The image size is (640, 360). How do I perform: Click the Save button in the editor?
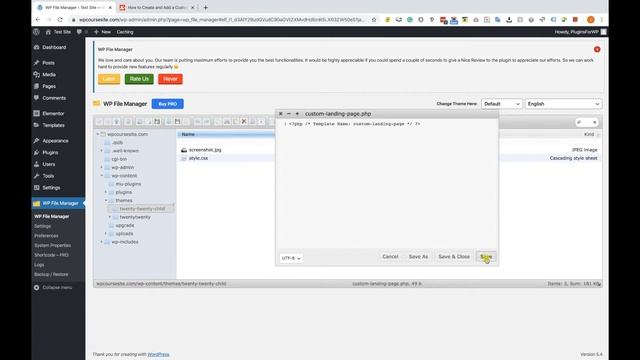point(486,257)
